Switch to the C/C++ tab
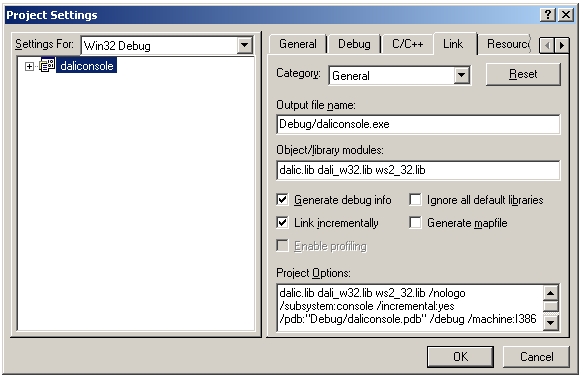This screenshot has height=379, width=583. [x=408, y=44]
